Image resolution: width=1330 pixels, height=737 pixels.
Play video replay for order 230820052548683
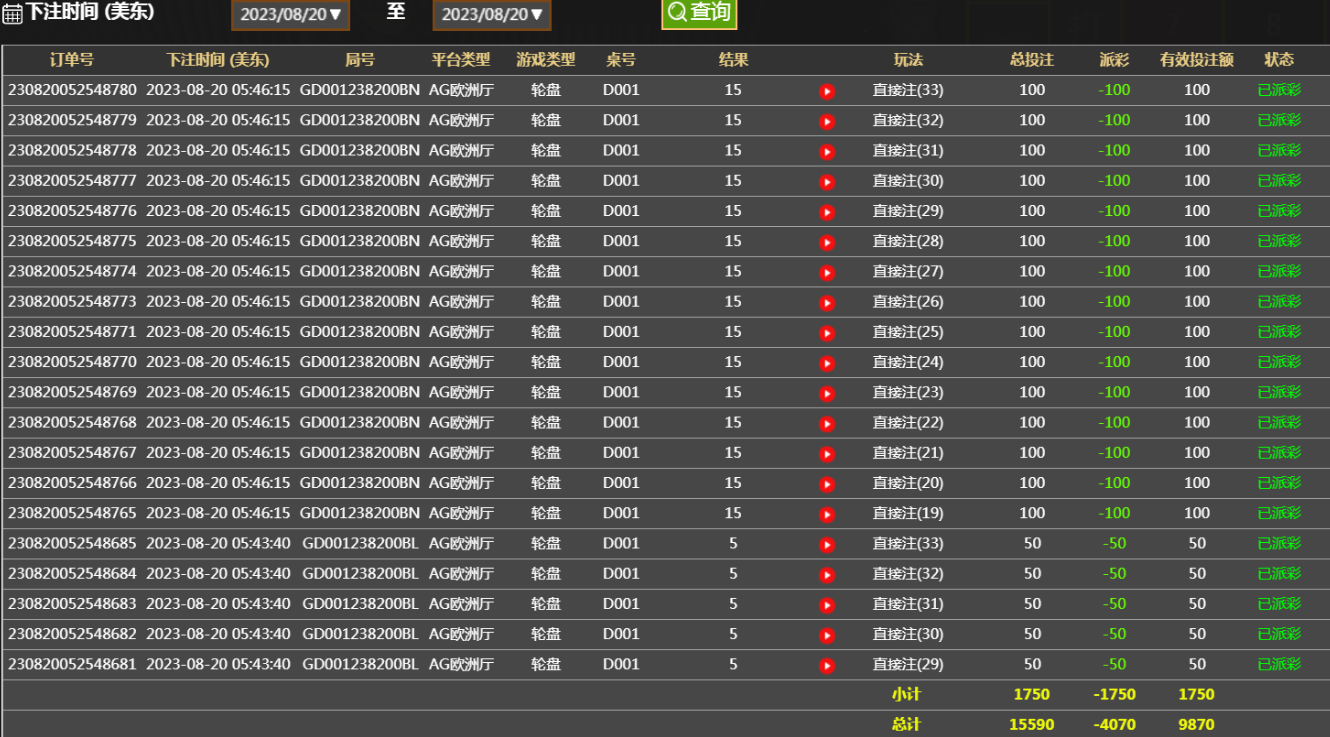pos(827,605)
